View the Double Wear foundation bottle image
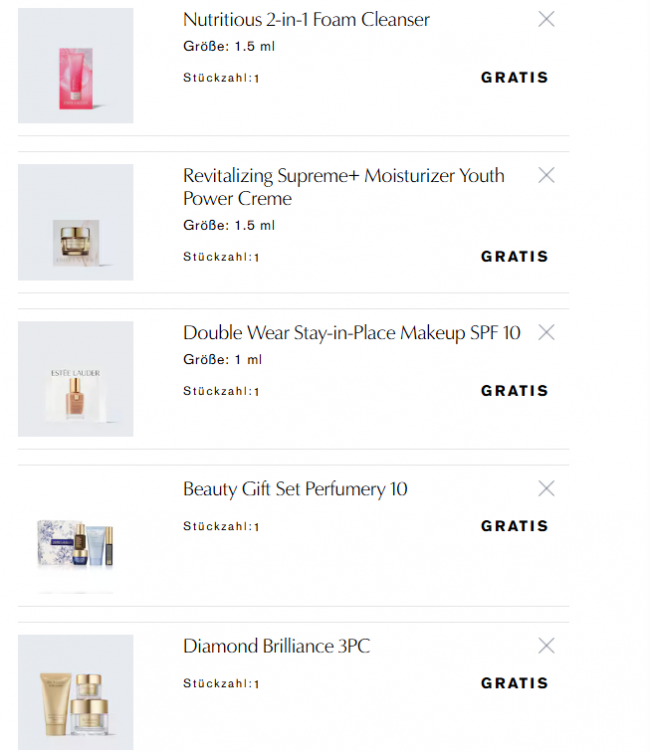The image size is (650, 752). pyautogui.click(x=75, y=379)
